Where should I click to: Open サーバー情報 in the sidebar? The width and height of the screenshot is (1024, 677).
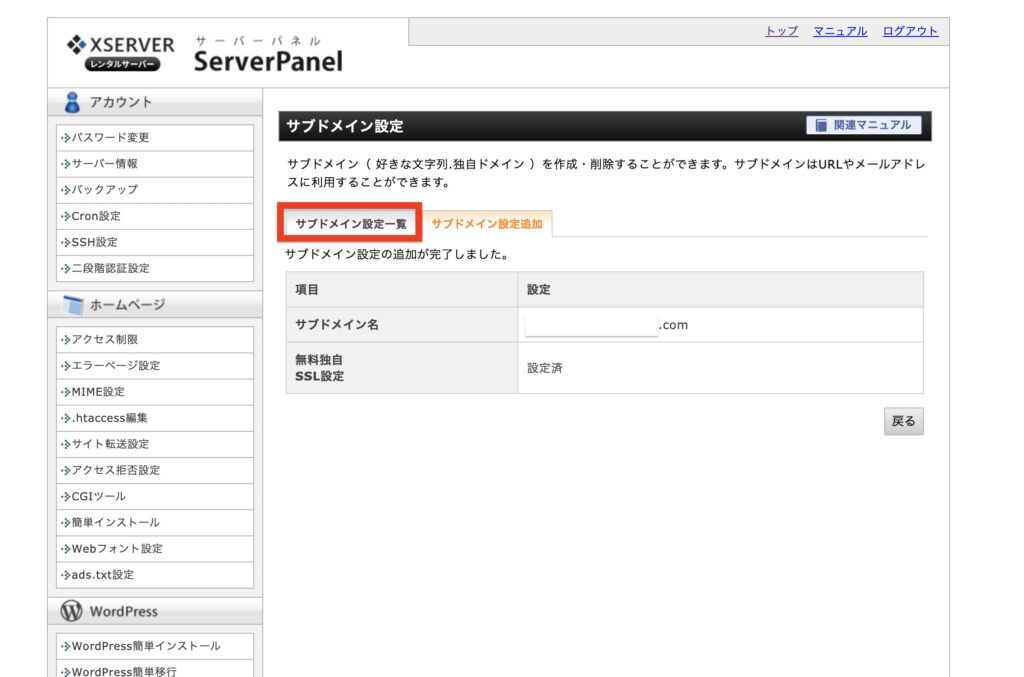click(x=155, y=164)
